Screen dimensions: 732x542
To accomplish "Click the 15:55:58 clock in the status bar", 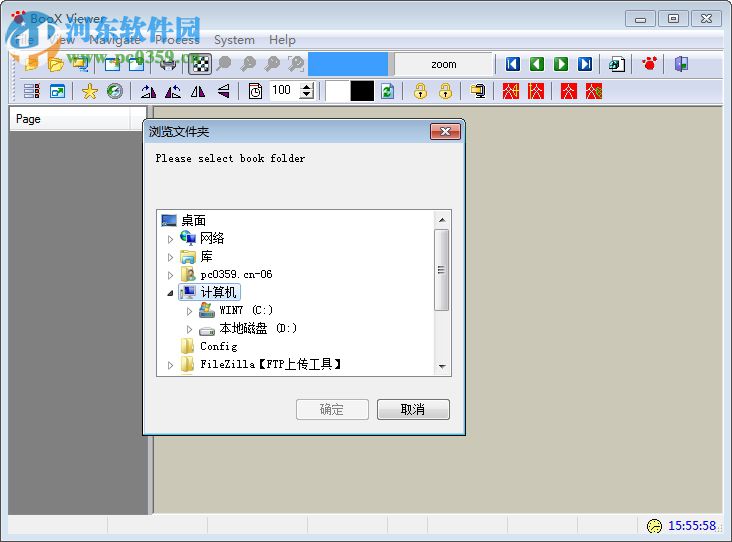I will click(692, 526).
